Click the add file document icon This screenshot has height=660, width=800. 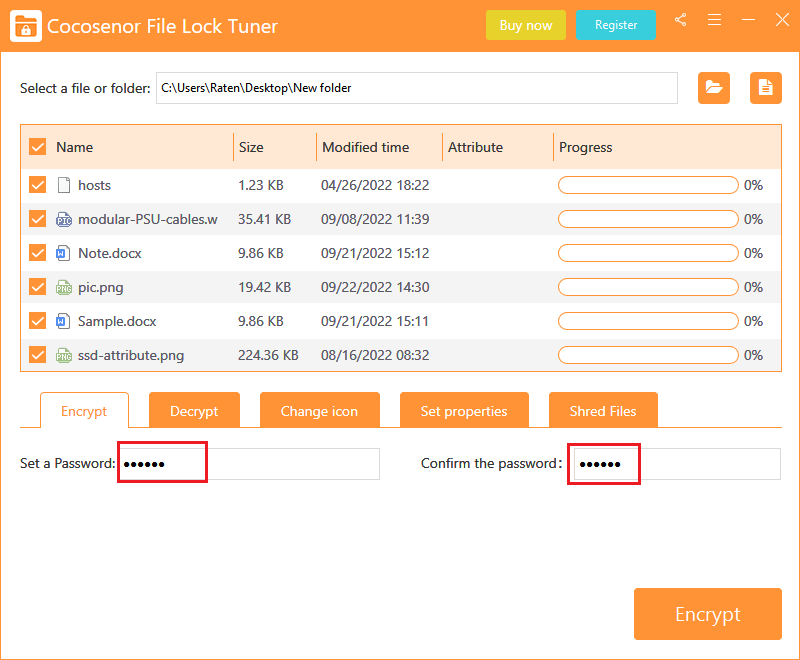pyautogui.click(x=765, y=88)
